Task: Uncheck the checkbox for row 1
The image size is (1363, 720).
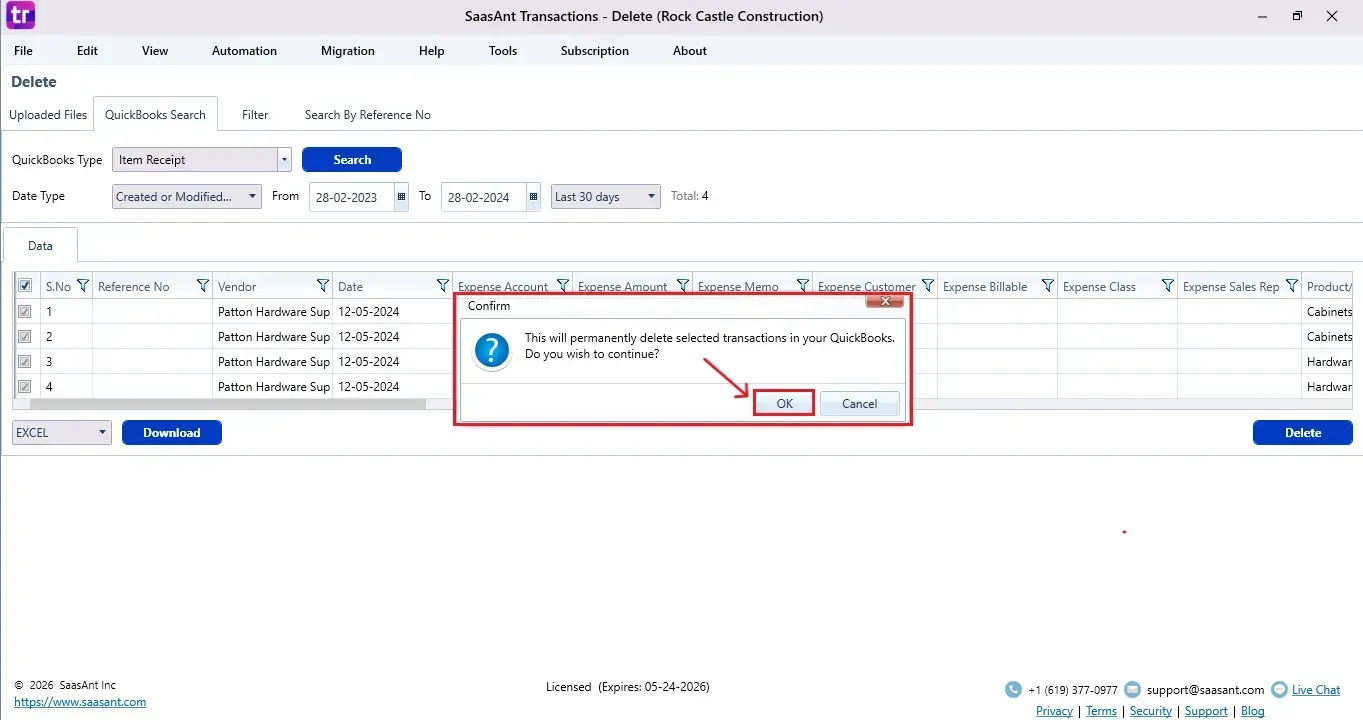Action: coord(25,311)
